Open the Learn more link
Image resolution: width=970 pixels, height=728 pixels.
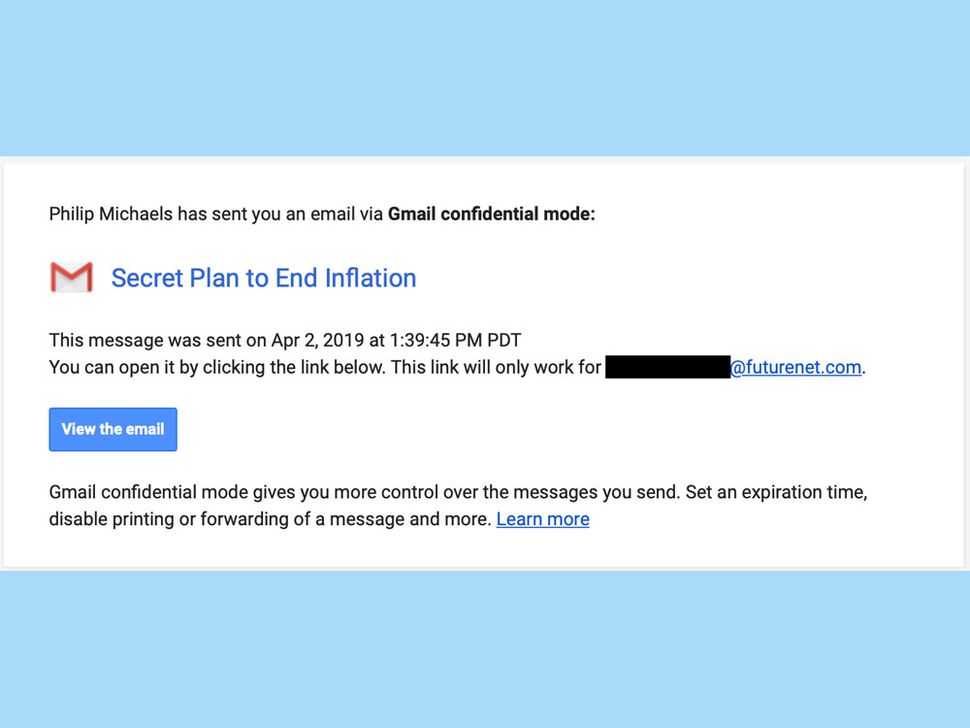pos(542,519)
